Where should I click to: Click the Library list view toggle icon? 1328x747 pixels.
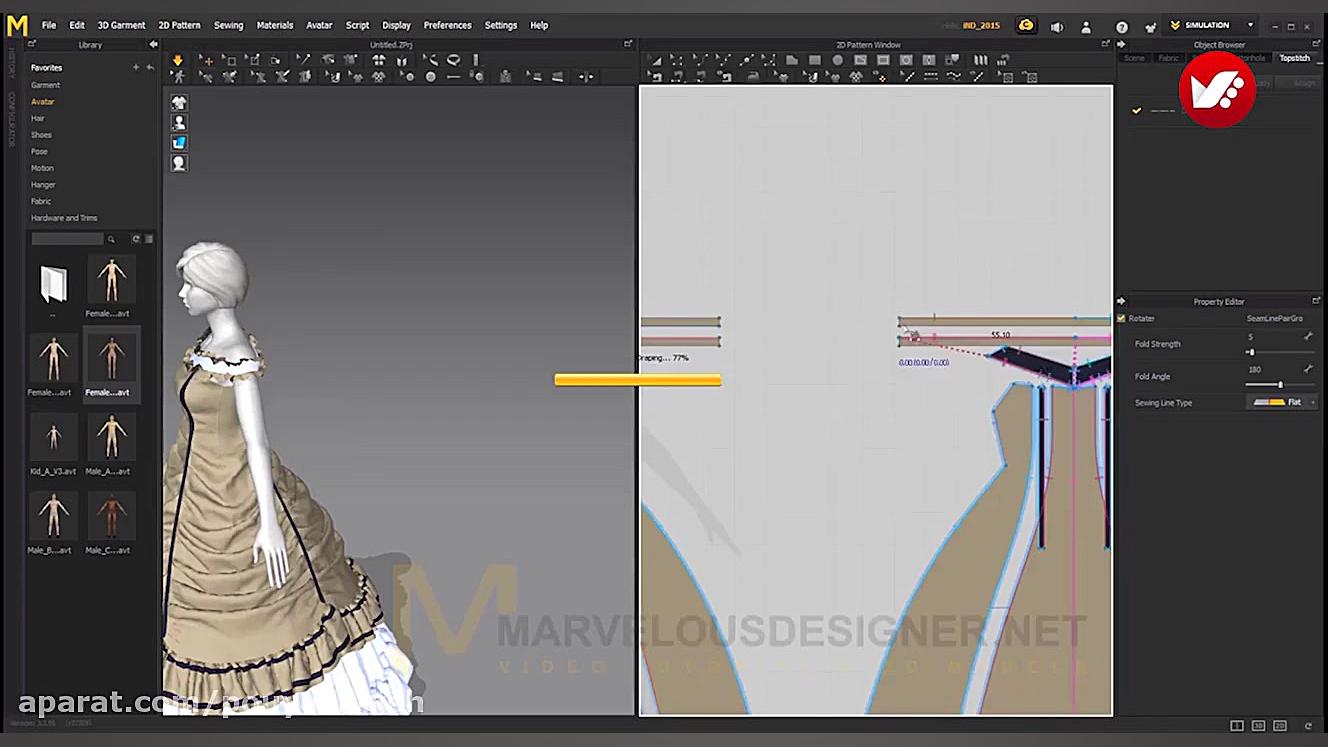click(x=149, y=239)
